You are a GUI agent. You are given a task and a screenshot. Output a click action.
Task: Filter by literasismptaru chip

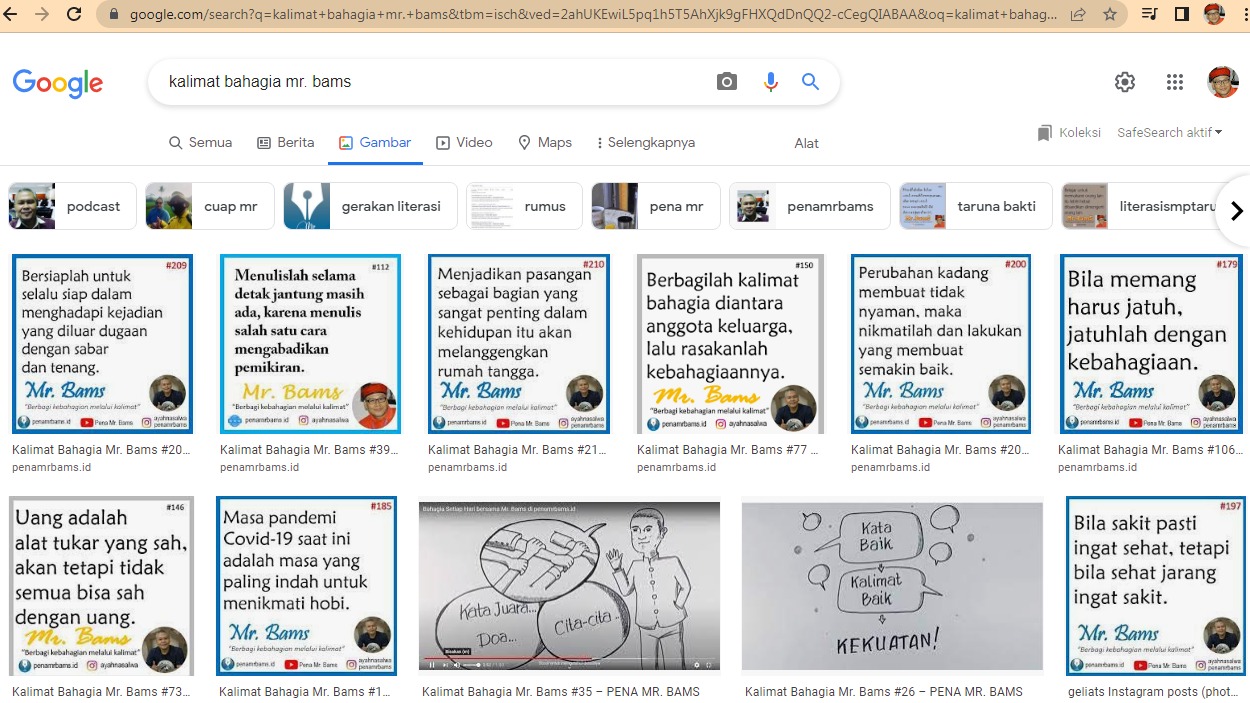[x=1140, y=206]
